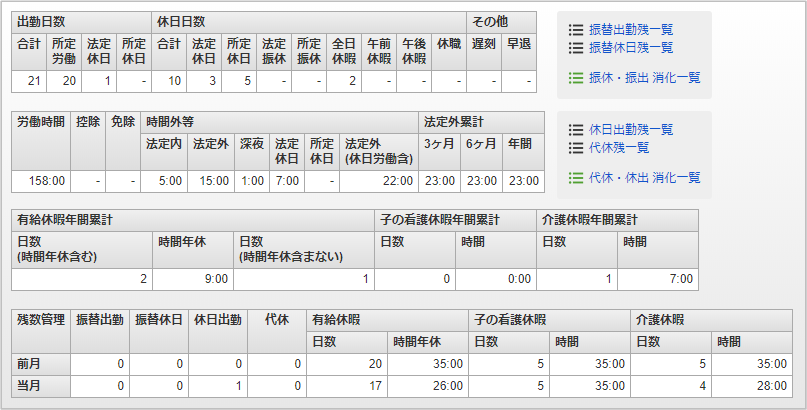This screenshot has height=410, width=807.
Task: Select the 法定外 value 15:00
Action: 210,182
